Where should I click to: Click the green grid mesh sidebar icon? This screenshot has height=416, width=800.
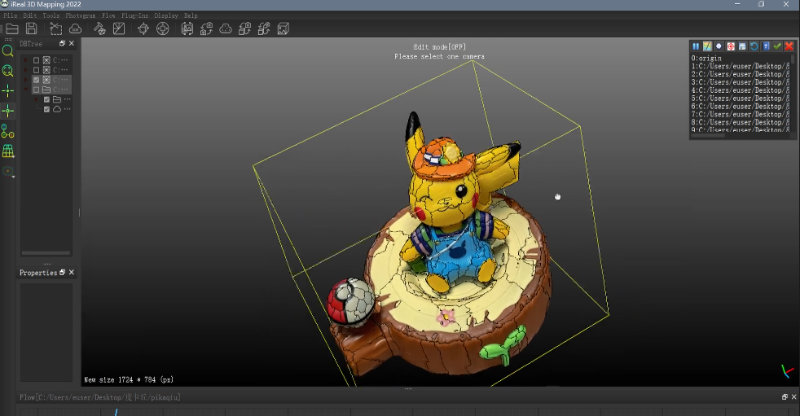[x=8, y=151]
